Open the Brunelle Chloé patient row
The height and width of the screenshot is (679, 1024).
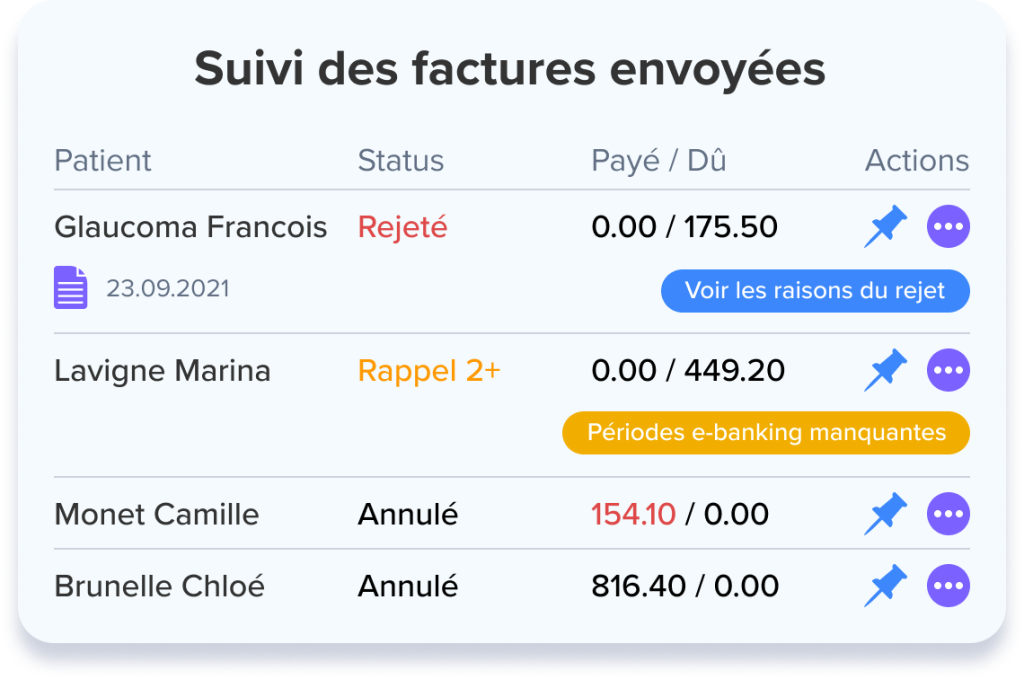159,586
